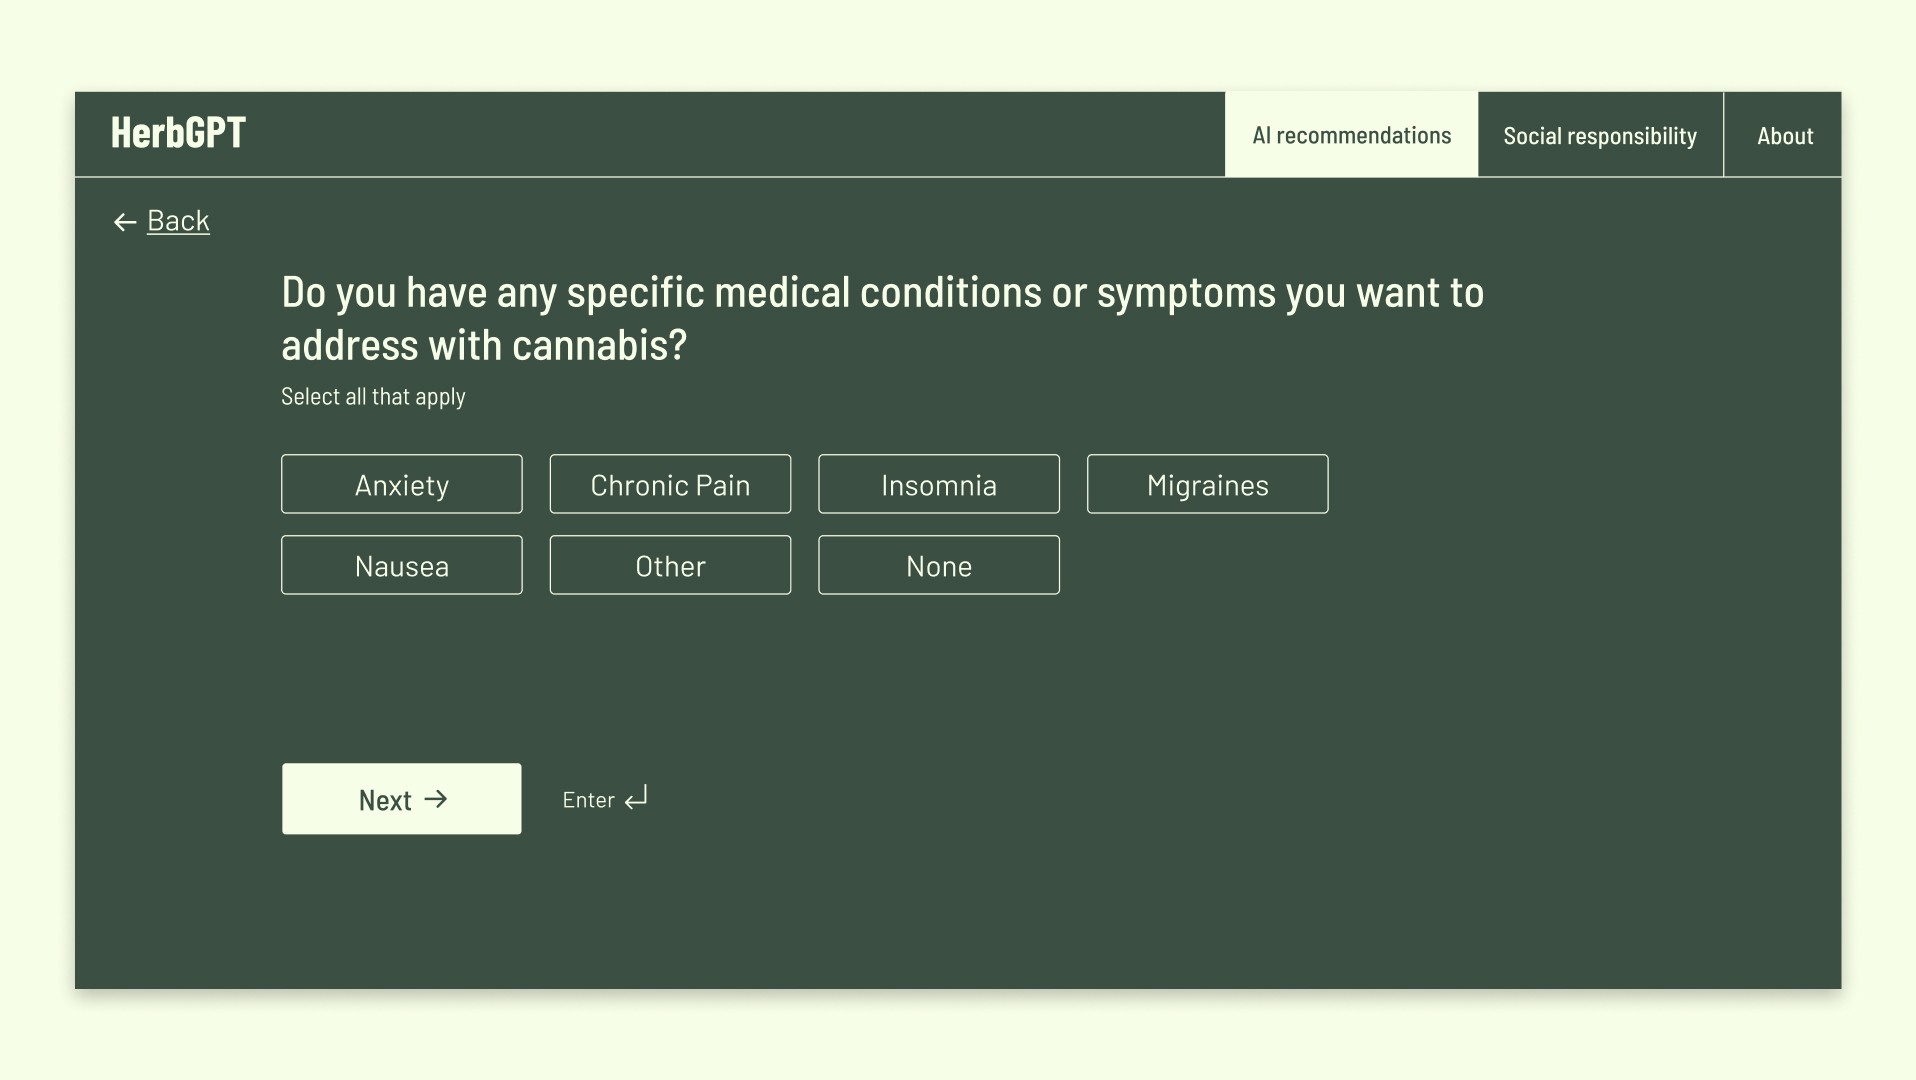The image size is (1916, 1080).
Task: Click the Enter shortcut hint text
Action: (588, 800)
